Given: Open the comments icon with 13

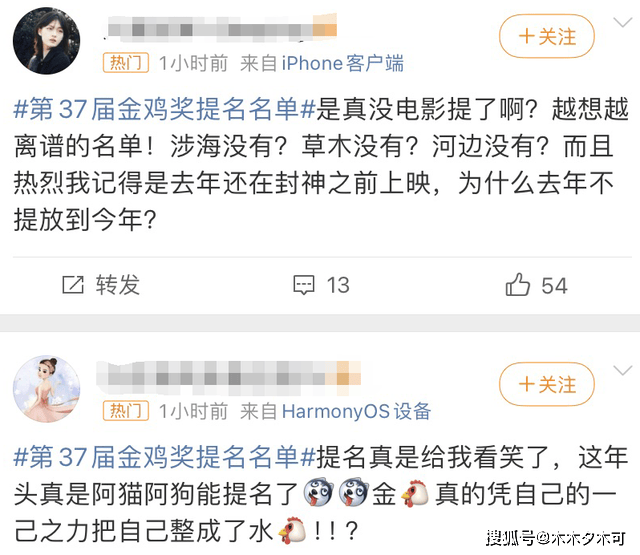Looking at the screenshot, I should click(304, 285).
